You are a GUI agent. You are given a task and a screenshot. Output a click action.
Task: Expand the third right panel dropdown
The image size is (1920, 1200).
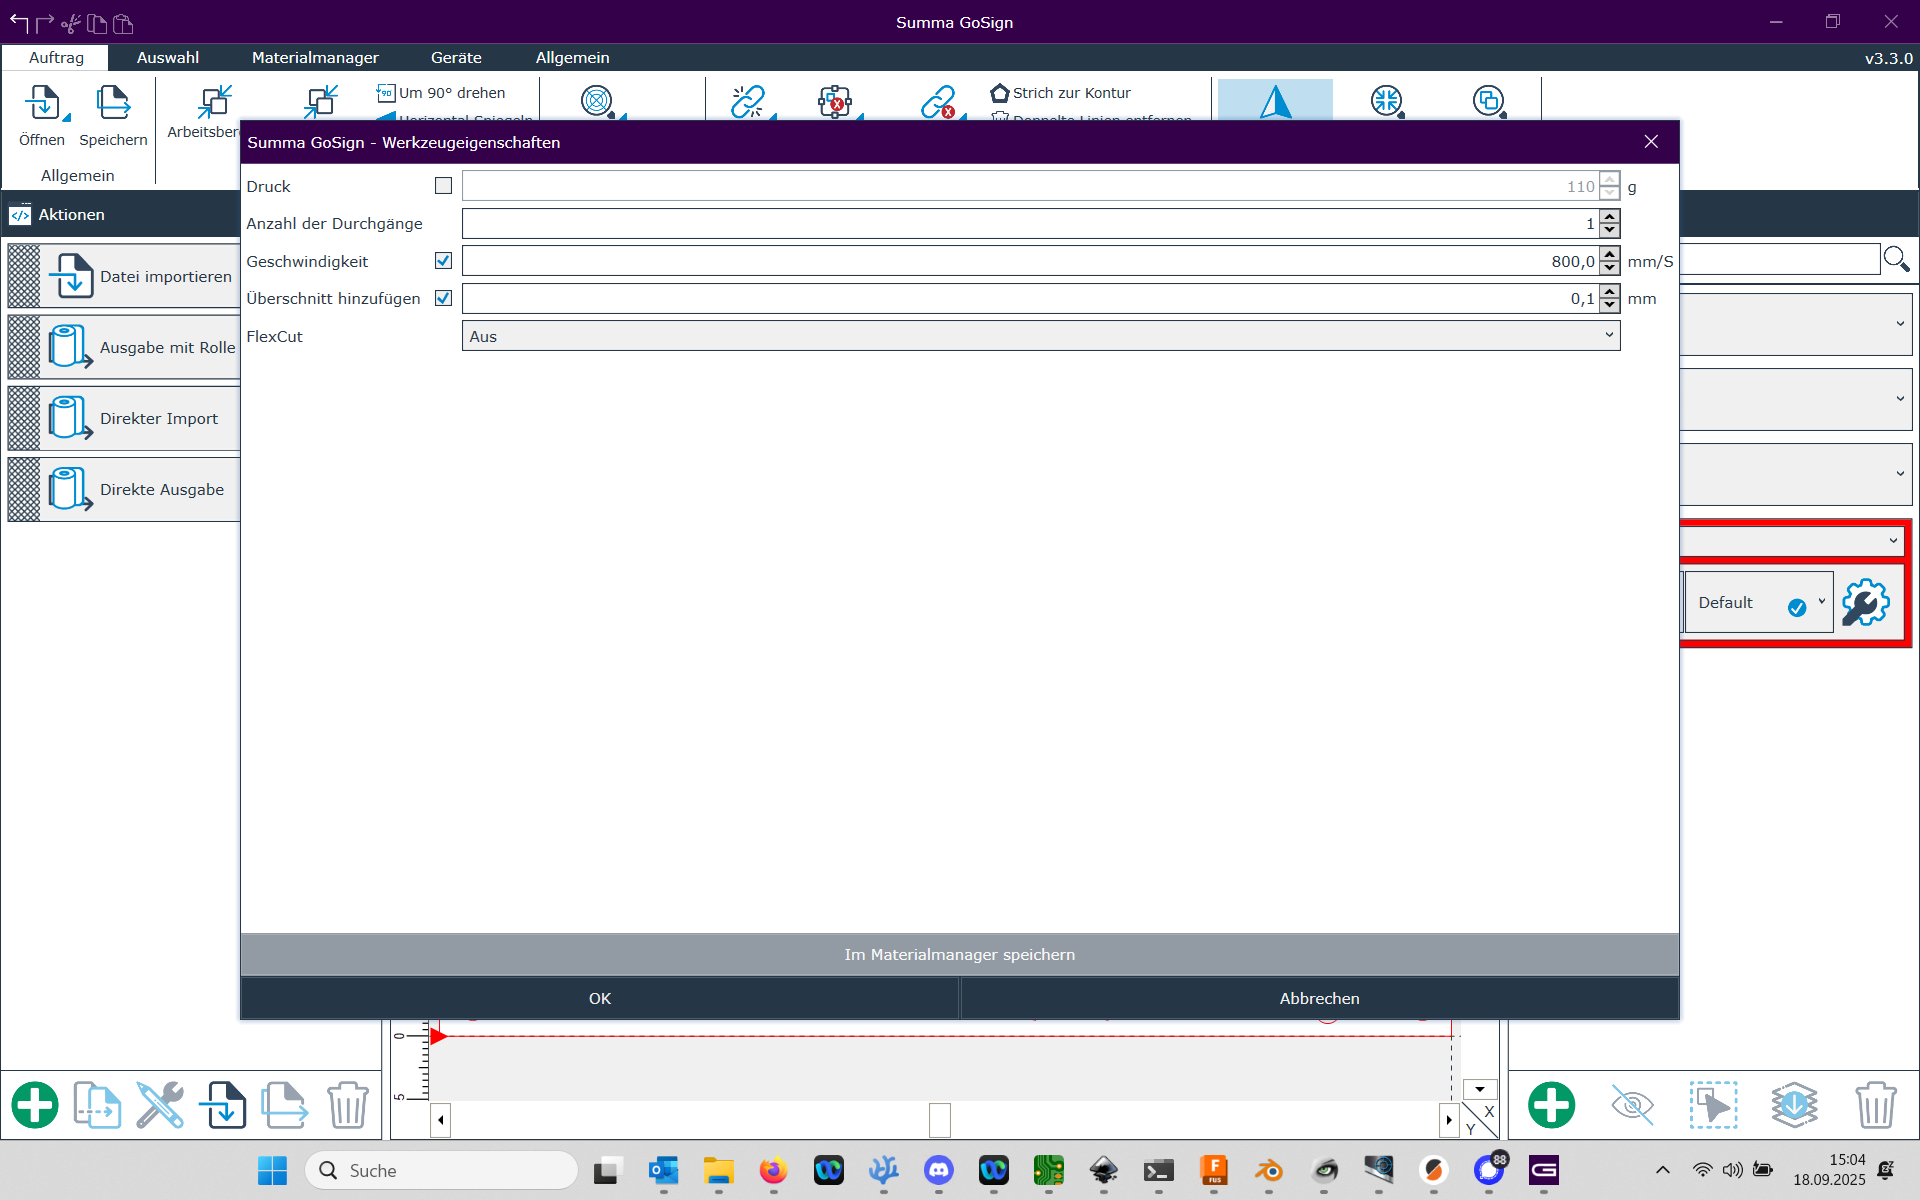[1900, 474]
